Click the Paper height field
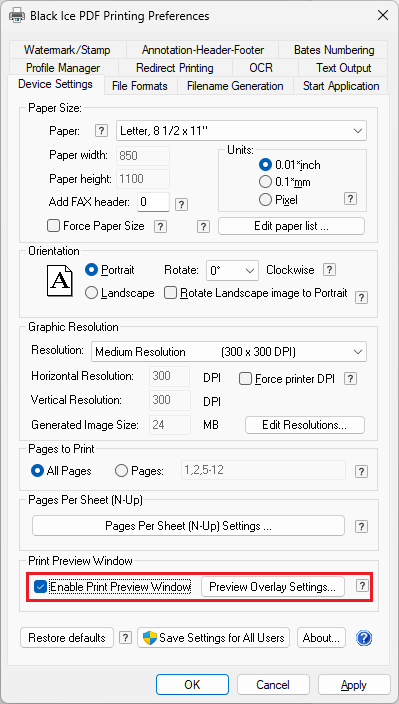The image size is (399, 704). (x=143, y=179)
